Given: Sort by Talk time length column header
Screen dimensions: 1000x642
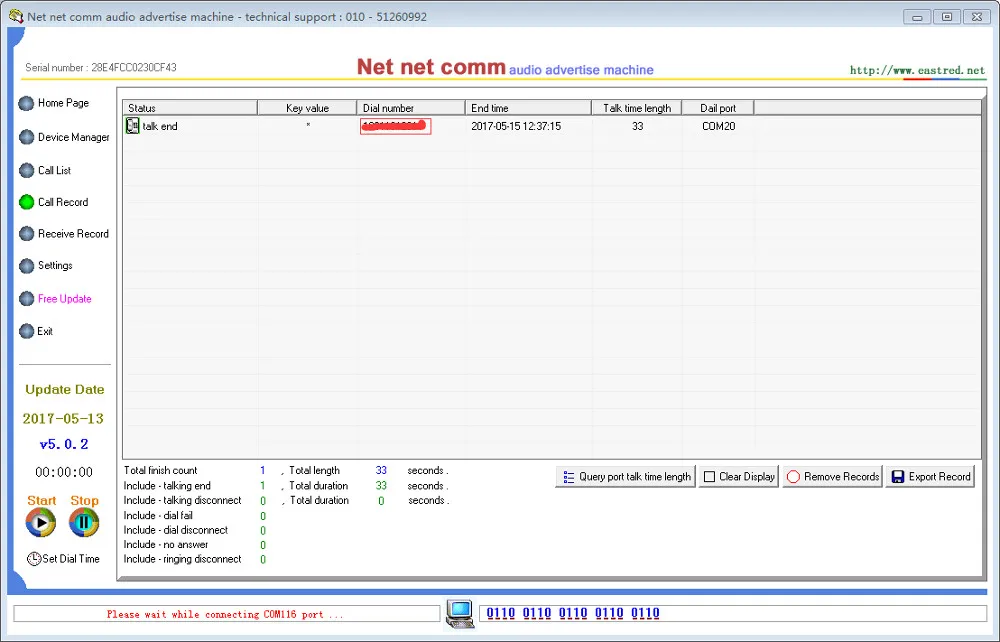Looking at the screenshot, I should (636, 108).
